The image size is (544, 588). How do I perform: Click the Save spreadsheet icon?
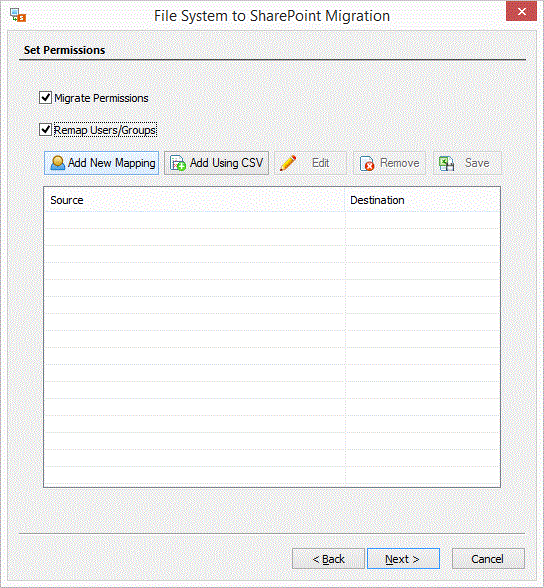pos(447,164)
